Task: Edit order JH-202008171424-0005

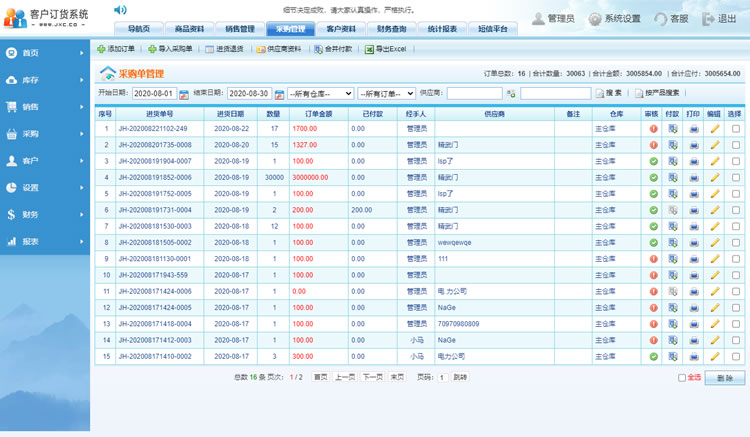Action: (x=715, y=307)
